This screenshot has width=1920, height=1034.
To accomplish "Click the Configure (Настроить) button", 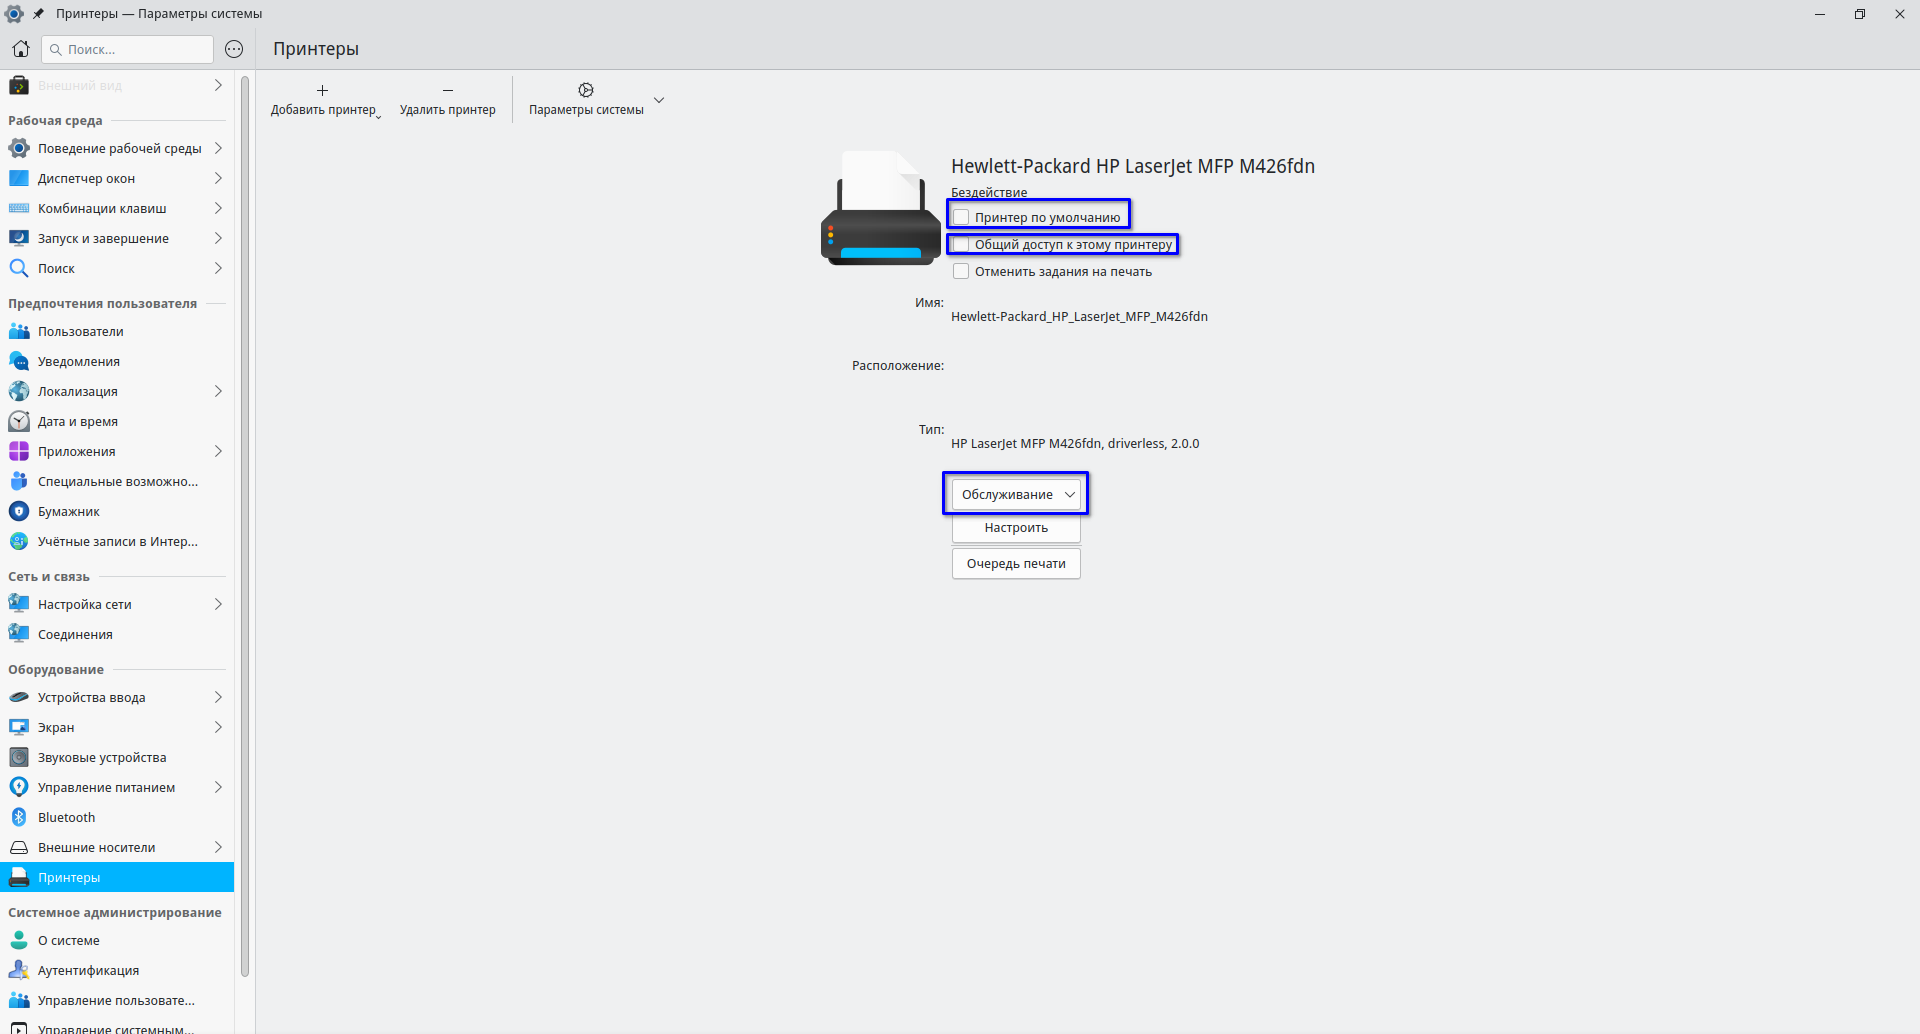I will click(1016, 528).
